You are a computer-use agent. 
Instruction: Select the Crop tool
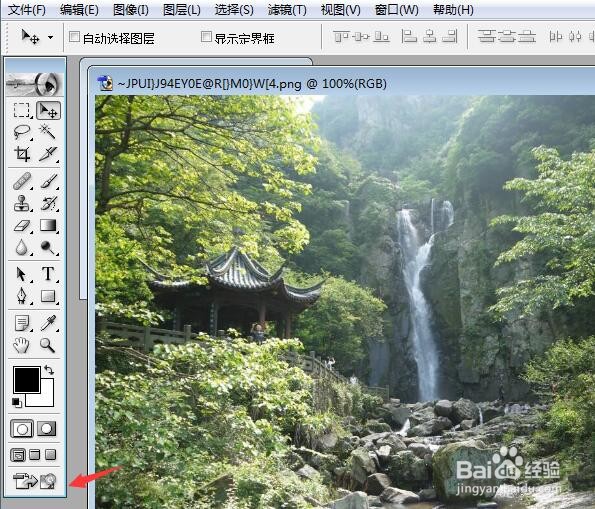22,154
